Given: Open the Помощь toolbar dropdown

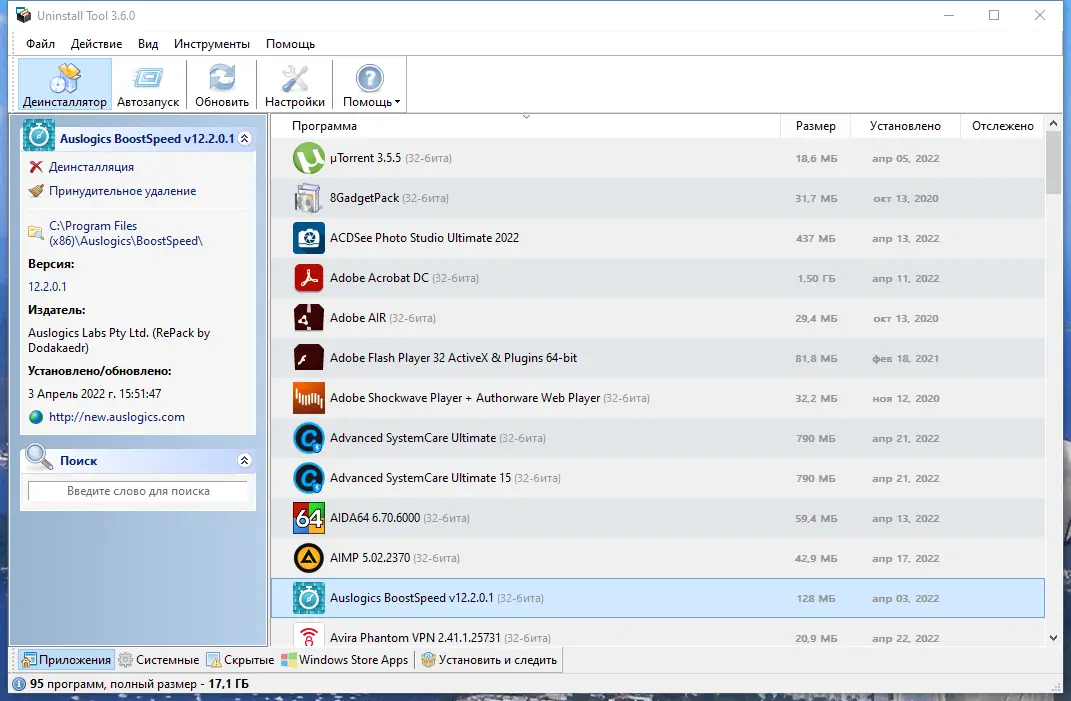Looking at the screenshot, I should coord(370,85).
